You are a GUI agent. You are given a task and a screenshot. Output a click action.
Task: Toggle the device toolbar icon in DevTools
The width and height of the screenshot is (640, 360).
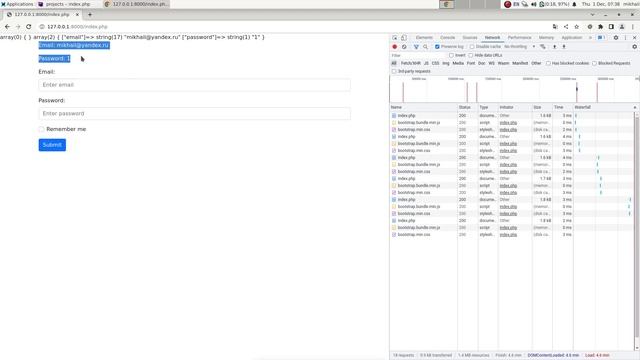(404, 38)
